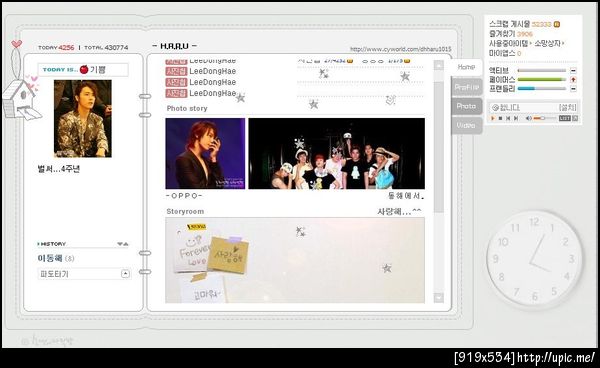
Task: Skip to previous track in music player
Action: (x=508, y=119)
